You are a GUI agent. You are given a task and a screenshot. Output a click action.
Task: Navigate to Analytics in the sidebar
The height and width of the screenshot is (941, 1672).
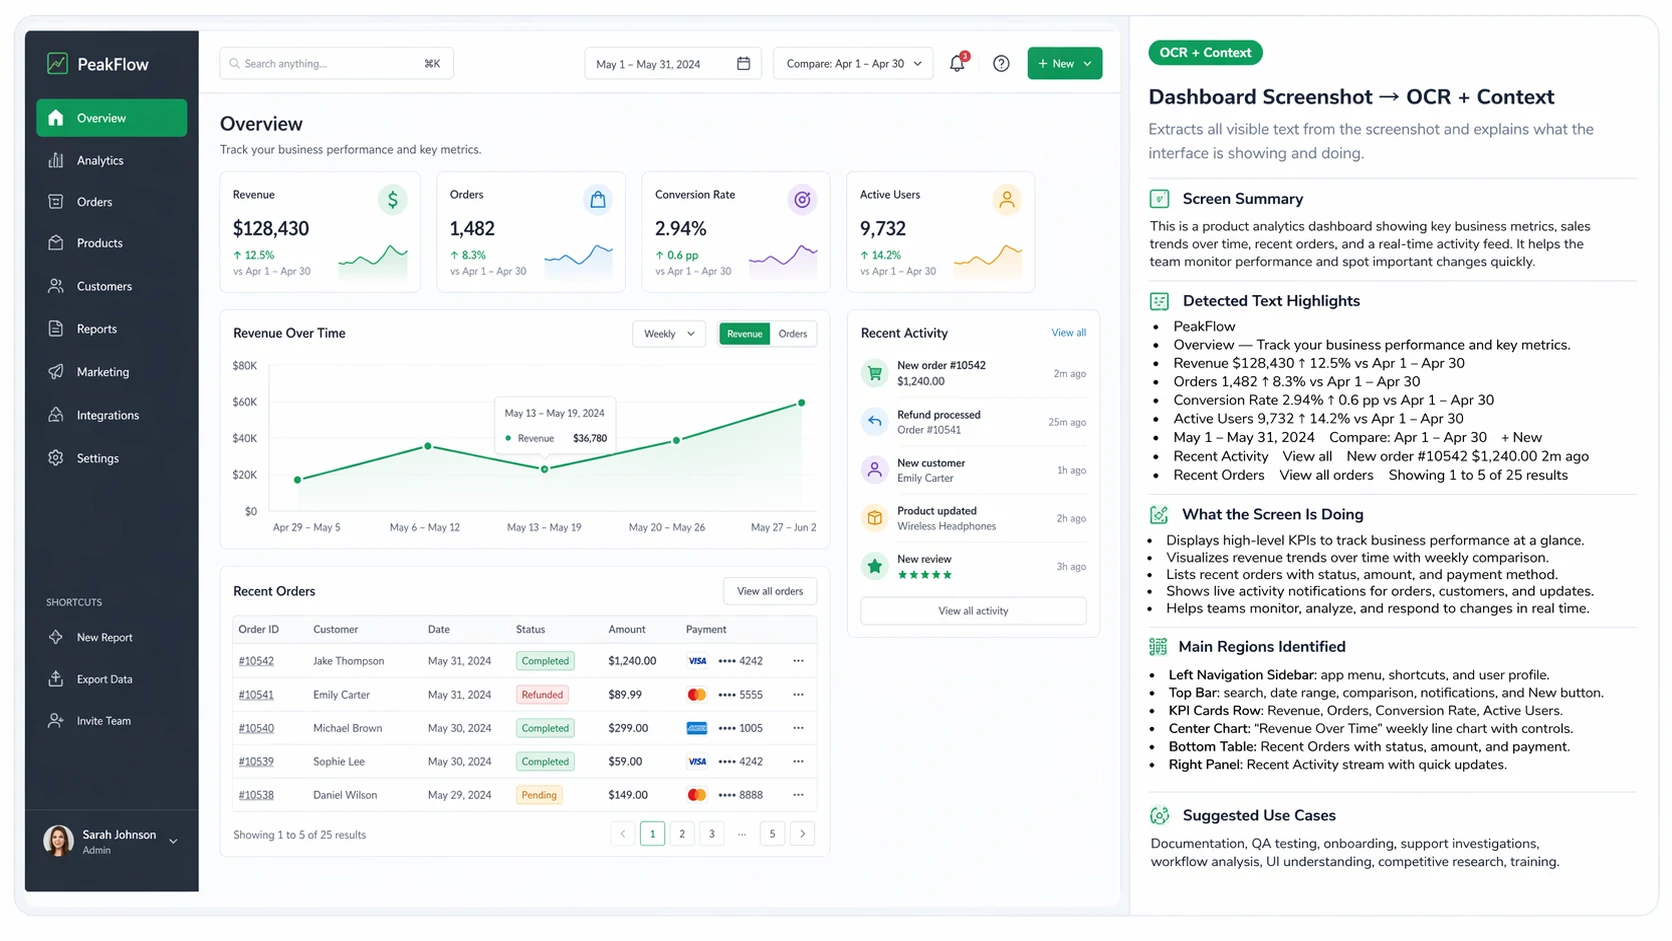(x=100, y=160)
